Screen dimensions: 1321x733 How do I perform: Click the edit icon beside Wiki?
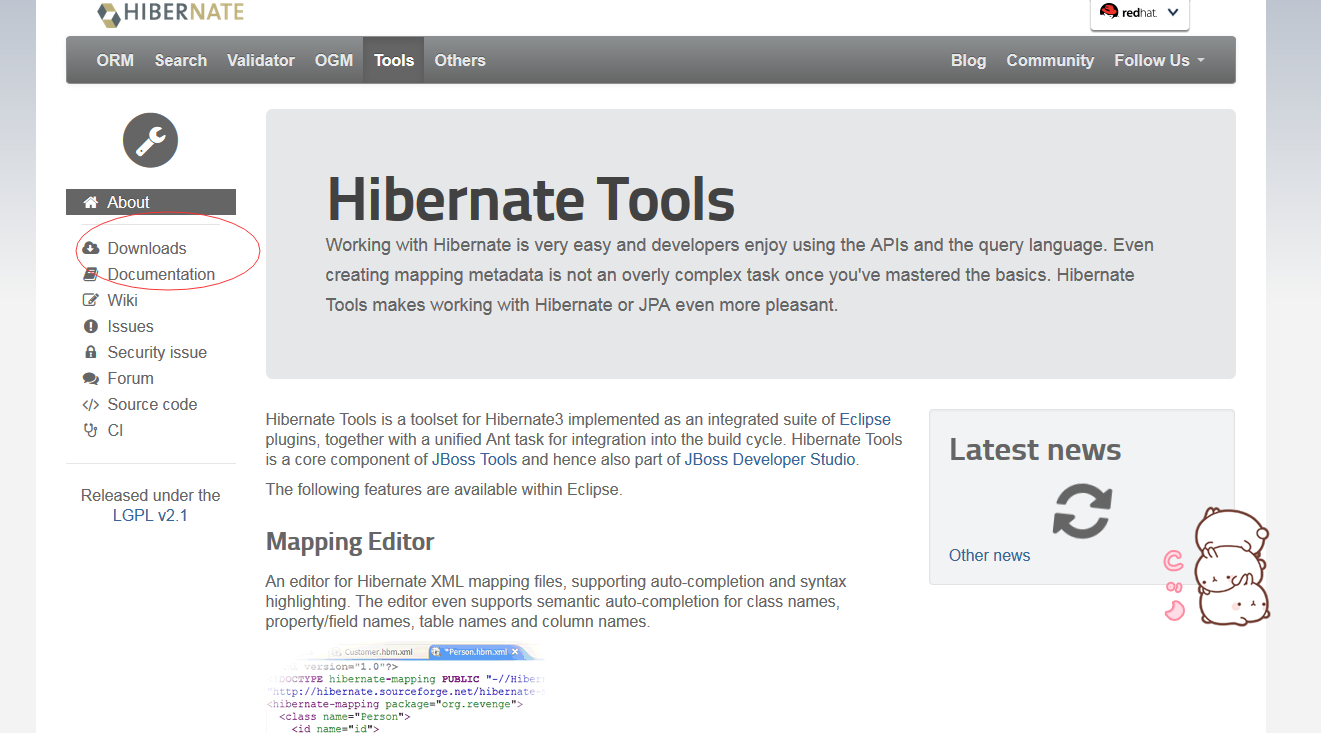click(91, 300)
